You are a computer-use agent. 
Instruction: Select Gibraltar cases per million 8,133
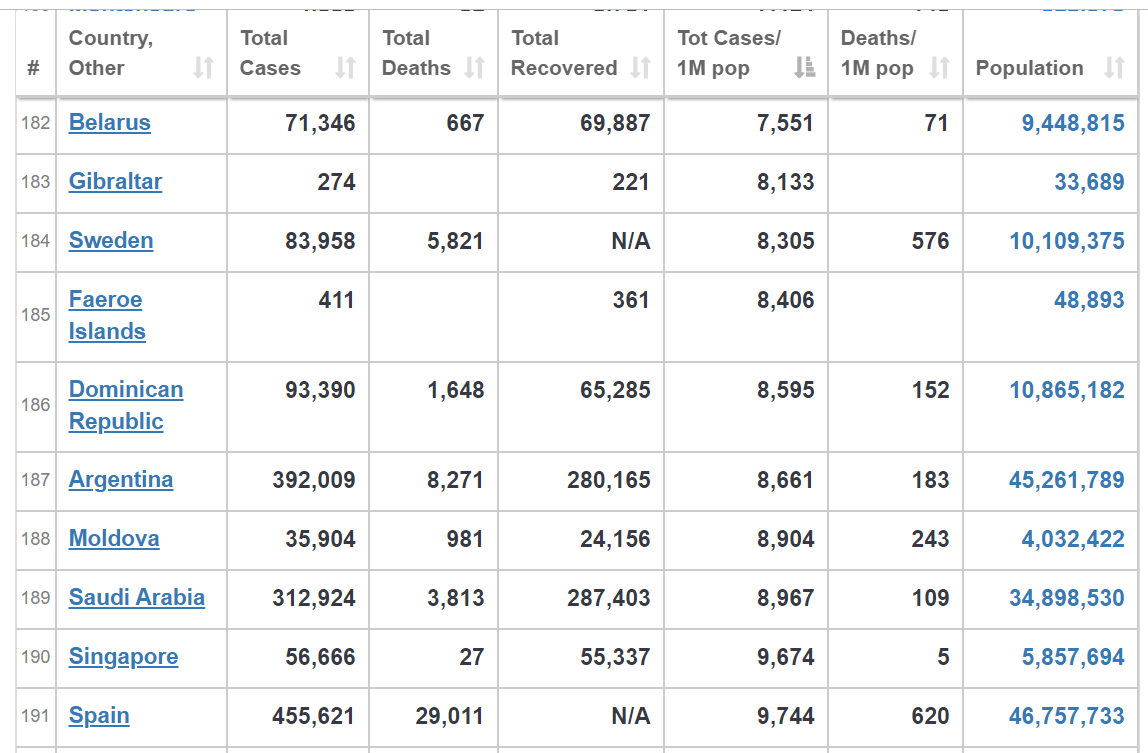pyautogui.click(x=786, y=182)
